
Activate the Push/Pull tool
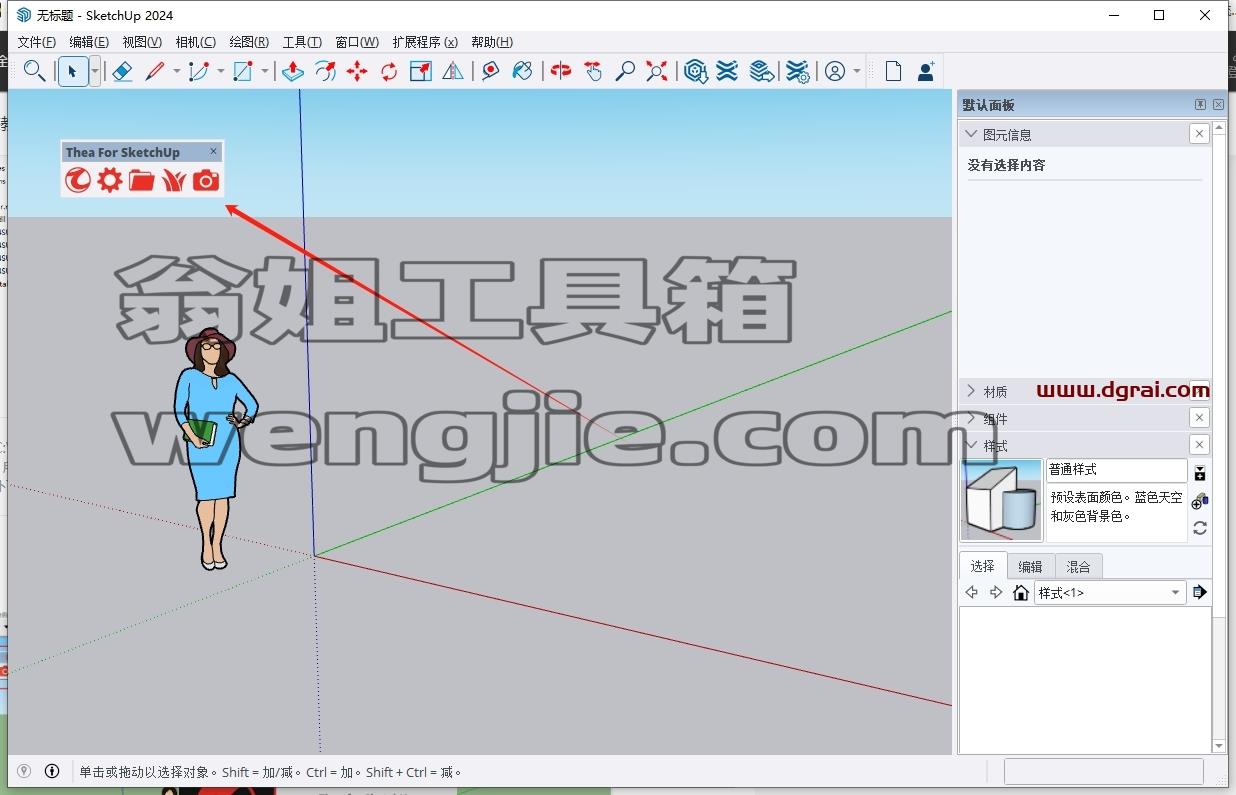(x=293, y=71)
